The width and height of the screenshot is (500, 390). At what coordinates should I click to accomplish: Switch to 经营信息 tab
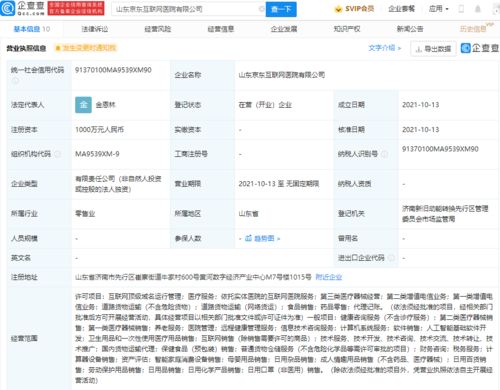pyautogui.click(x=221, y=29)
